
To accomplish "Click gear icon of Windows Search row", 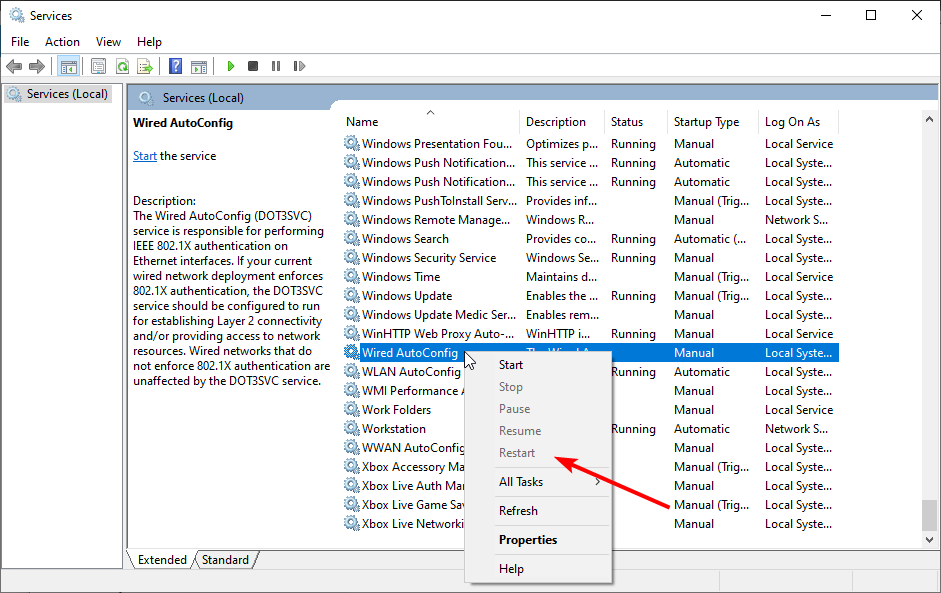I will point(351,238).
